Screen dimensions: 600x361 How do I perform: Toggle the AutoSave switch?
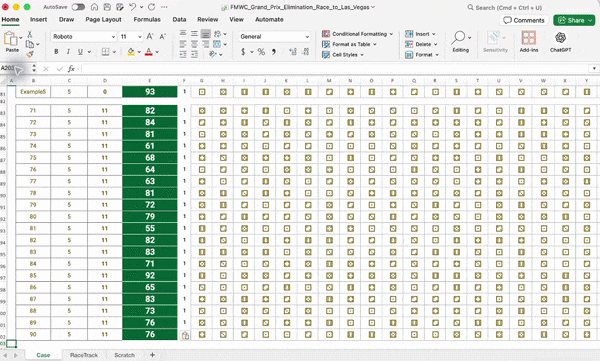[78, 7]
